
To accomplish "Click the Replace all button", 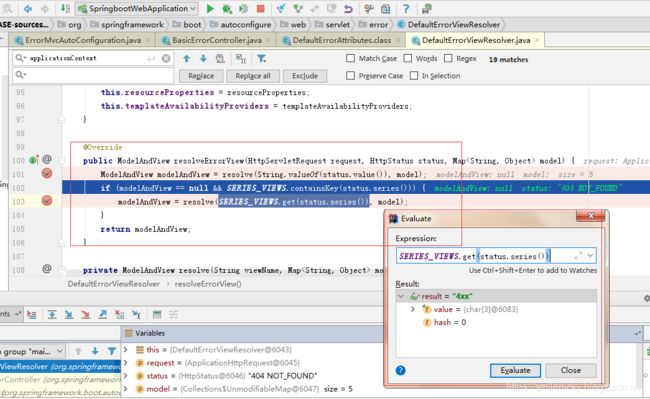I will [x=253, y=76].
